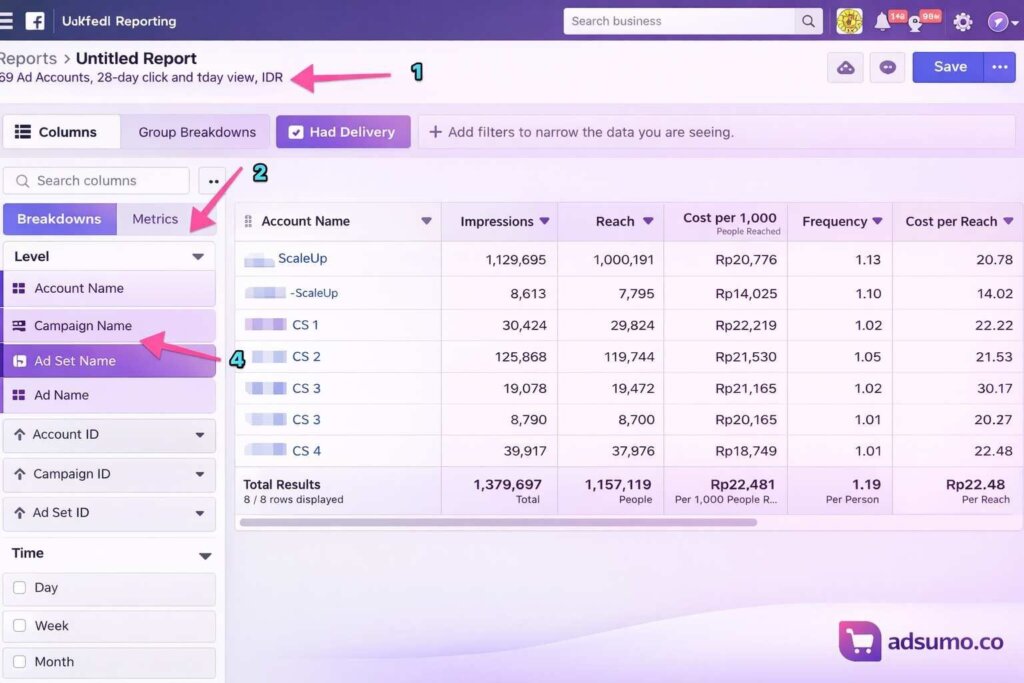This screenshot has height=683, width=1024.
Task: Tick the Month breakdown checkbox
Action: (x=20, y=662)
